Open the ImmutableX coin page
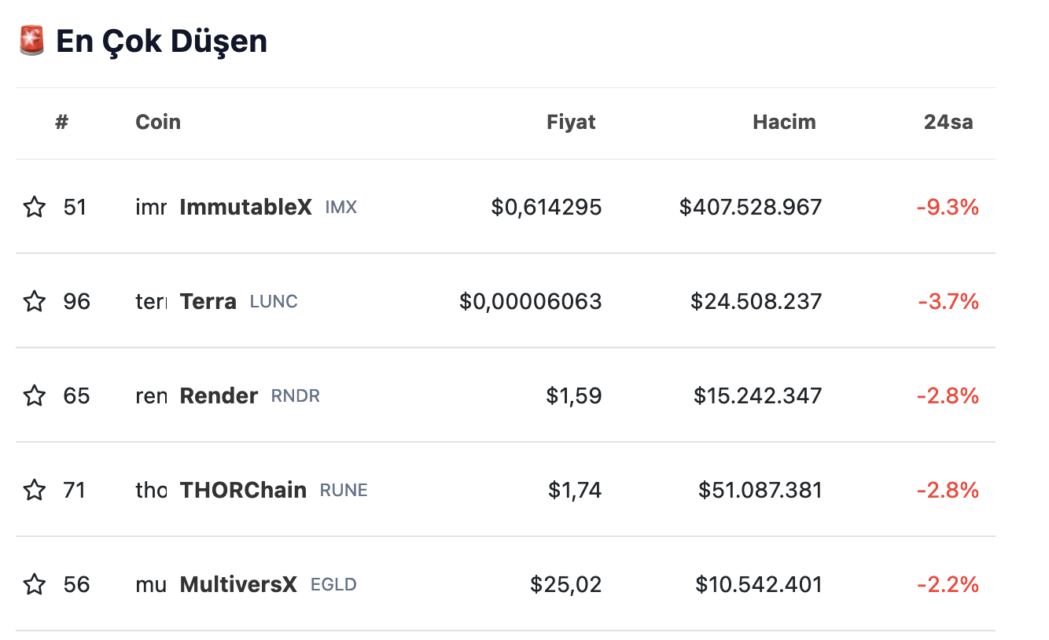 click(x=246, y=207)
